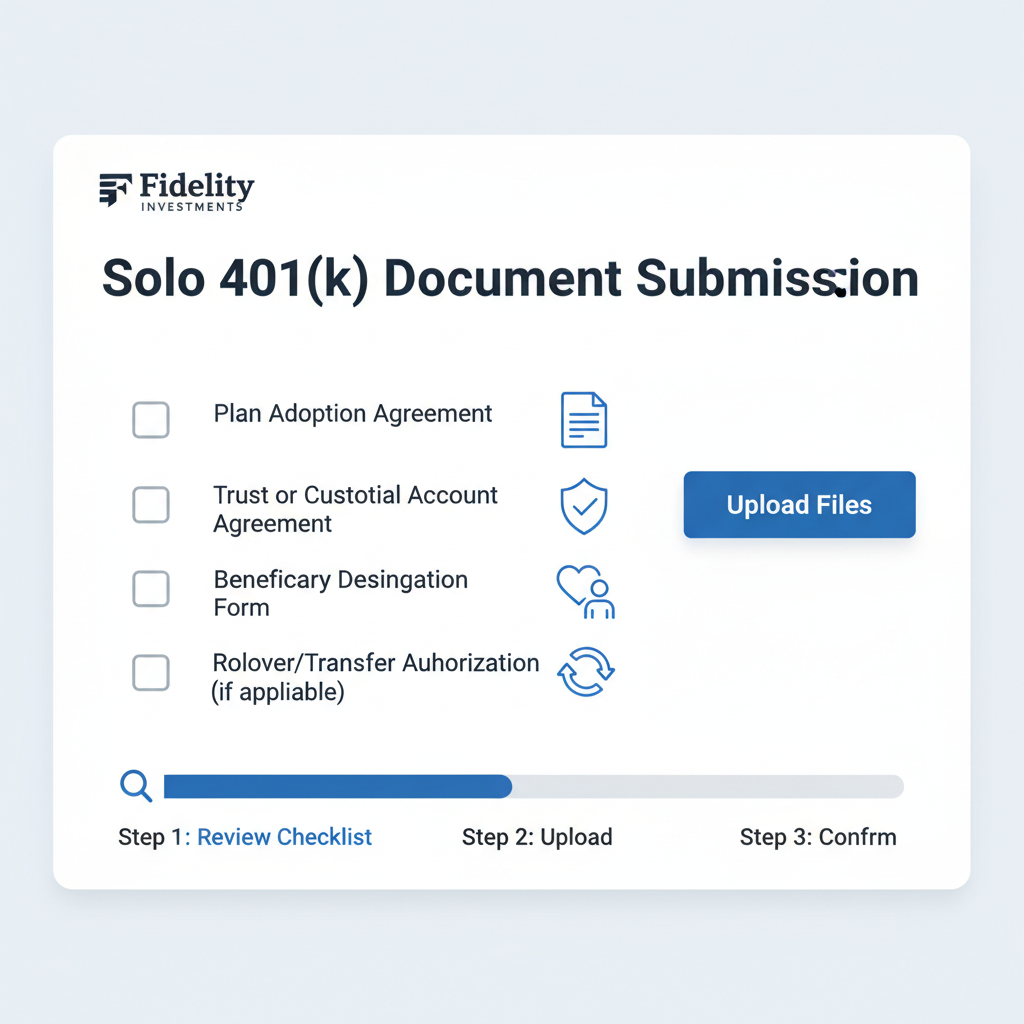Click the Beneficiary Designation Form label
Image resolution: width=1024 pixels, height=1024 pixels.
[x=340, y=593]
